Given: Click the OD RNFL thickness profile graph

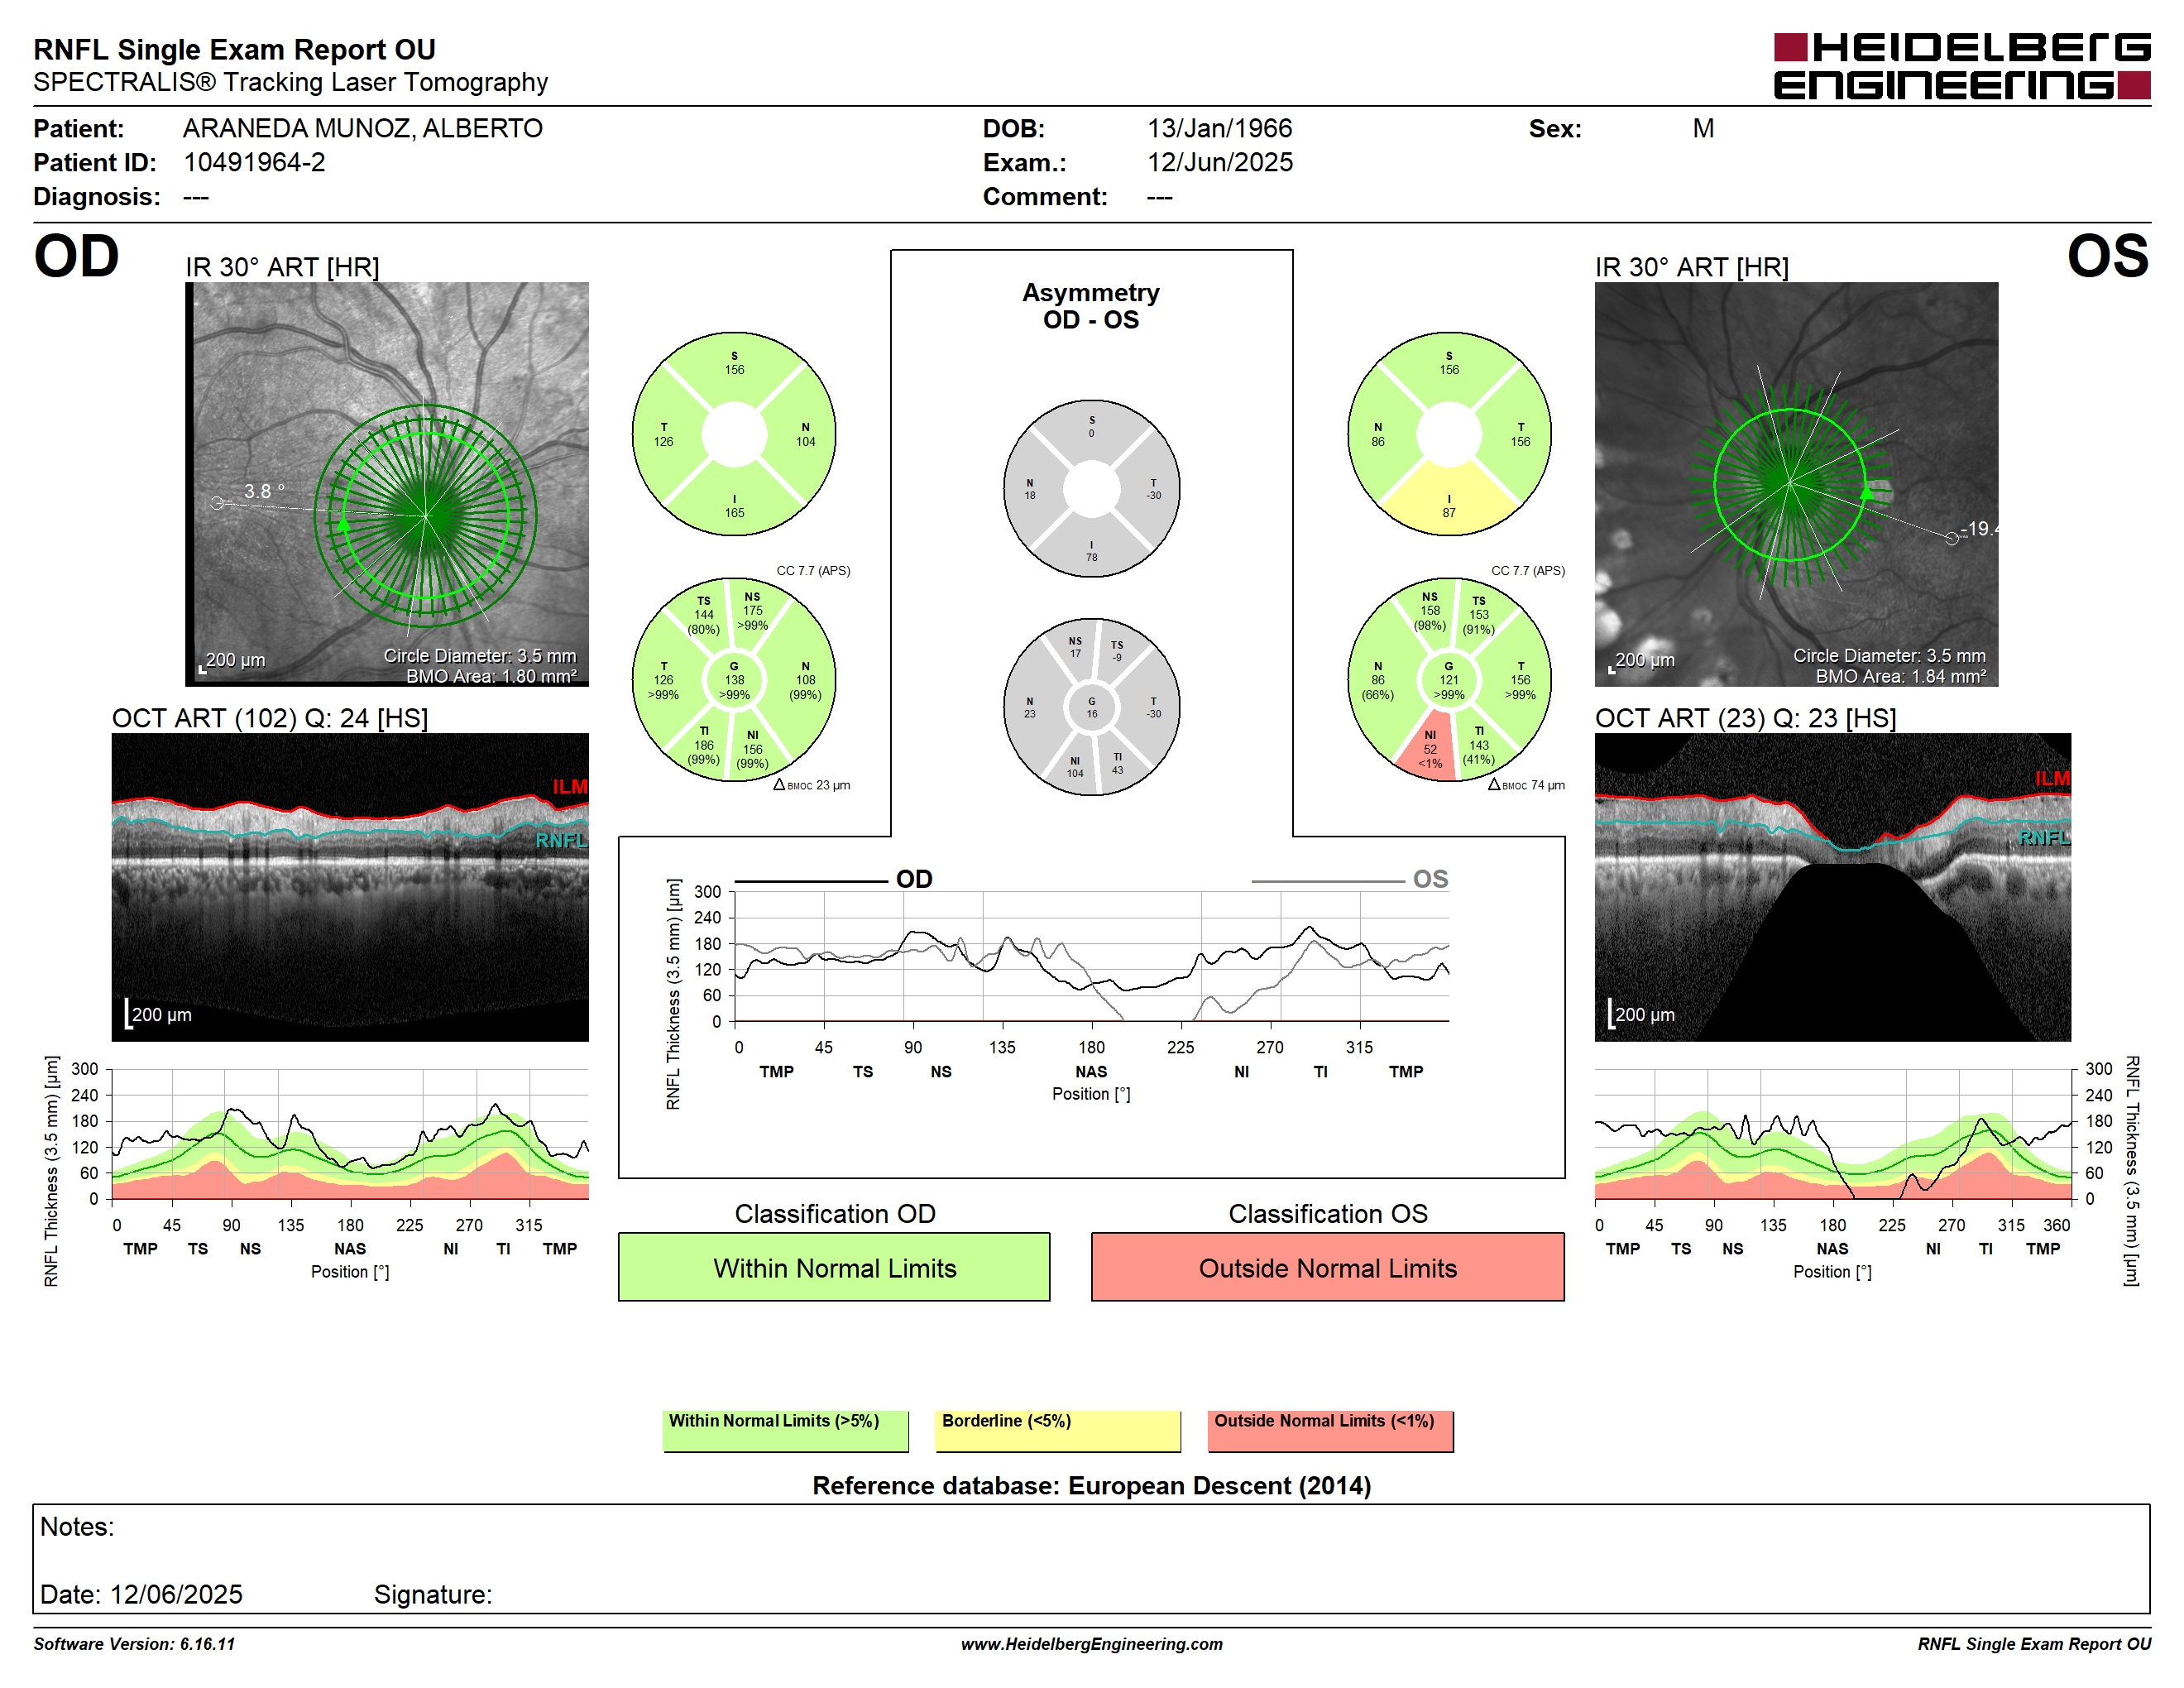Looking at the screenshot, I should [350, 1134].
